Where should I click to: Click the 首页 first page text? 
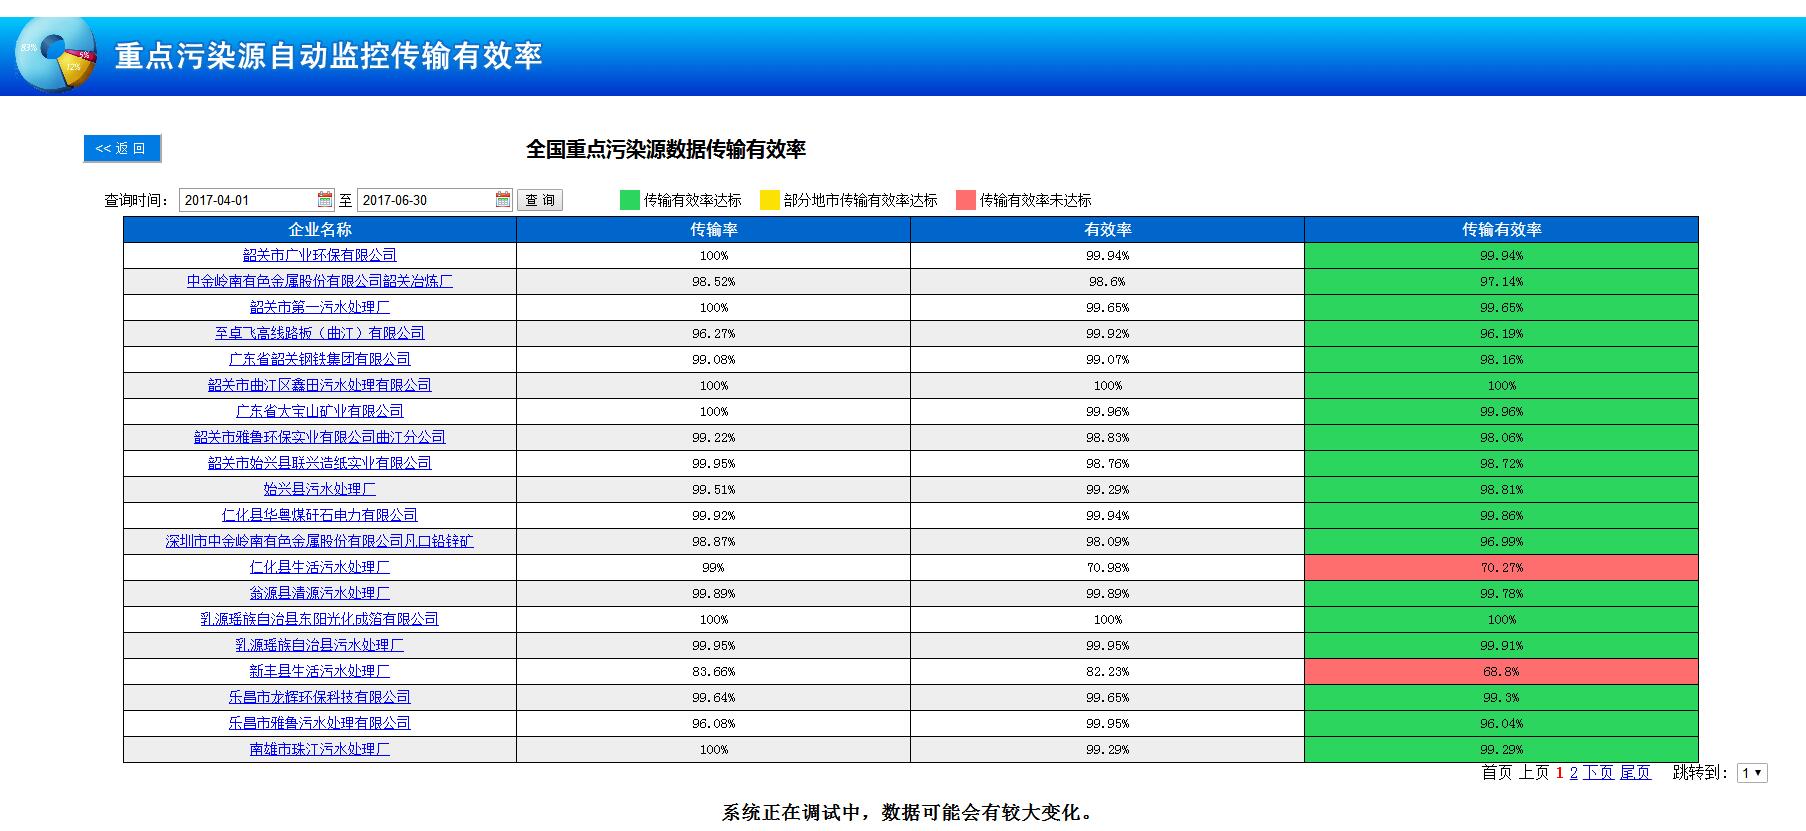(1497, 773)
